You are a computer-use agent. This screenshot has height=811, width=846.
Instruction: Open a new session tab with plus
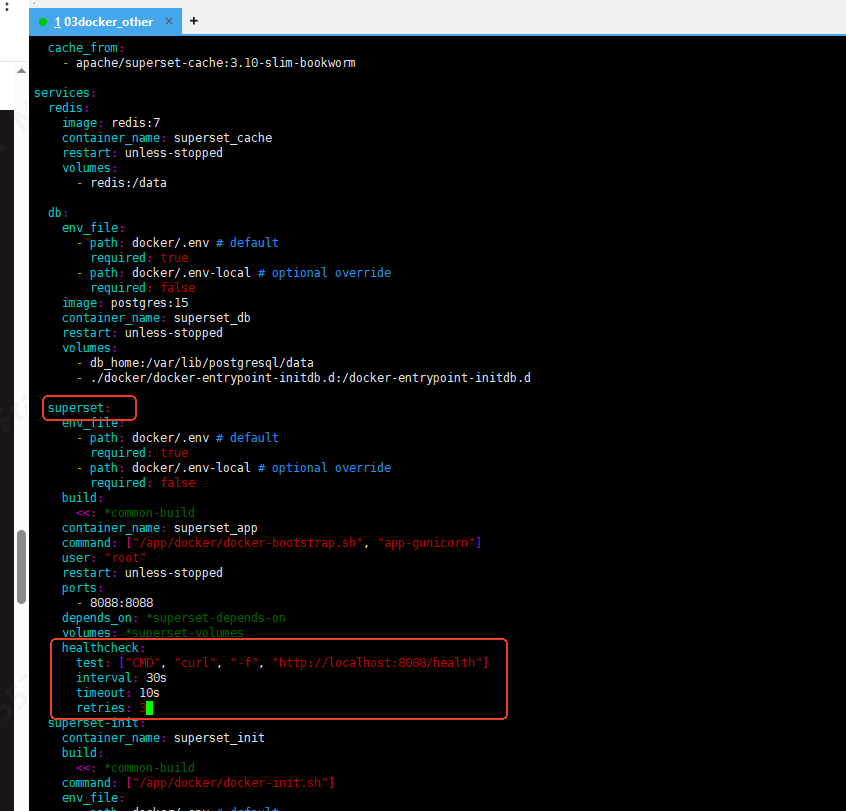(x=194, y=21)
